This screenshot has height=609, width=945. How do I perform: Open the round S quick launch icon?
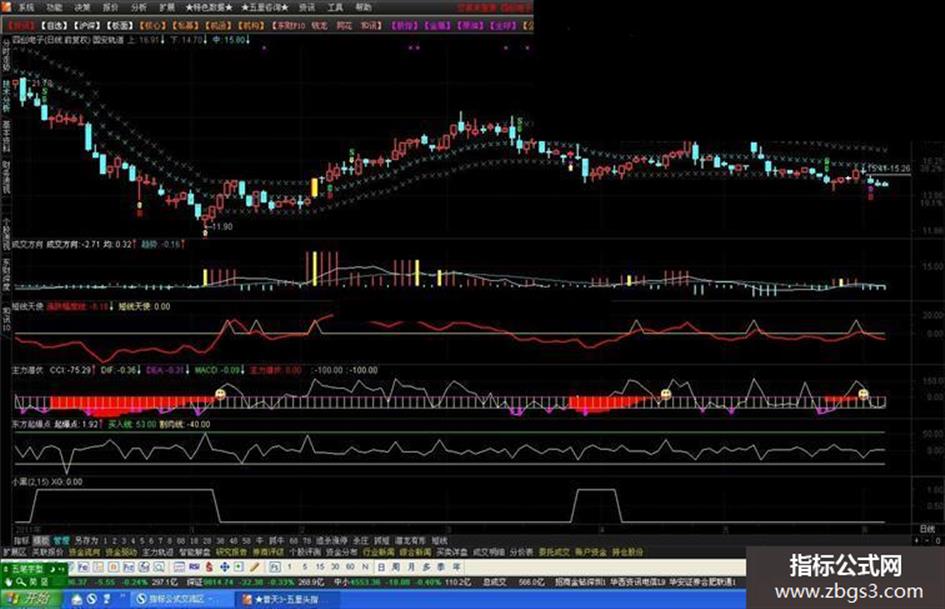click(x=92, y=599)
